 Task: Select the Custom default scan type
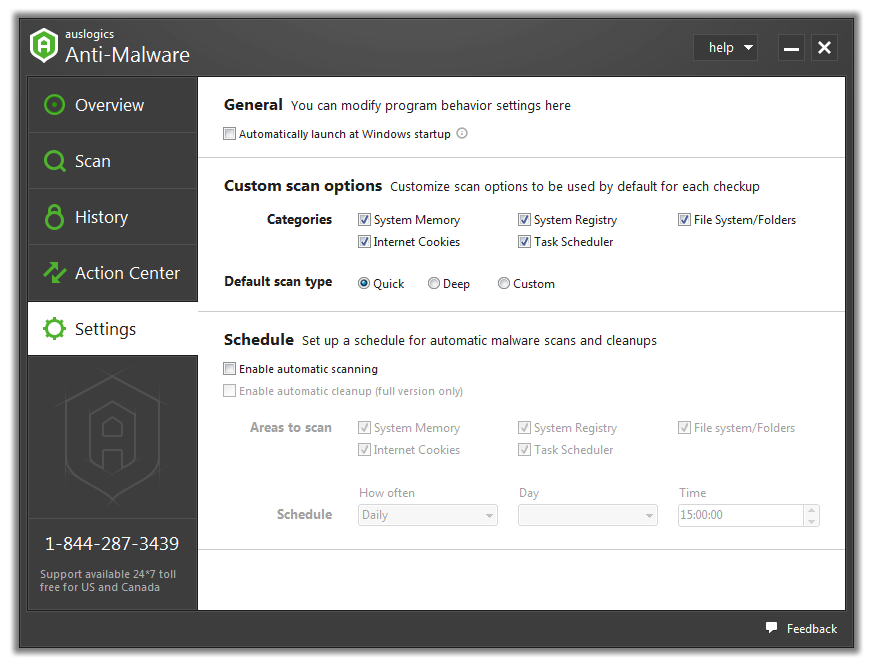point(503,283)
